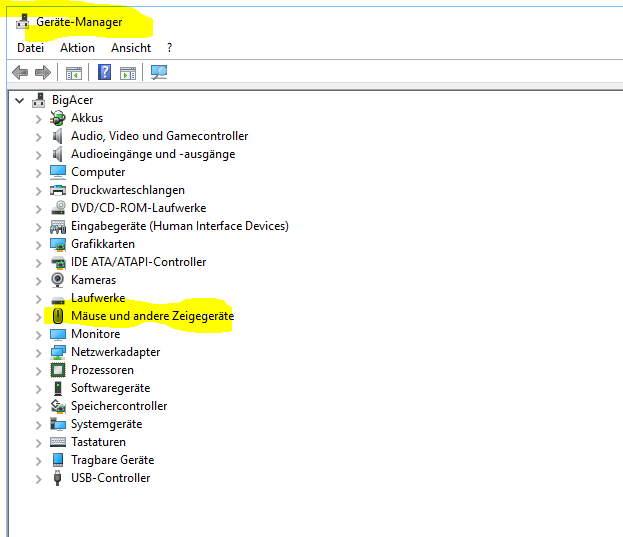The height and width of the screenshot is (537, 623).
Task: Expand the Akkus category
Action: [39, 119]
